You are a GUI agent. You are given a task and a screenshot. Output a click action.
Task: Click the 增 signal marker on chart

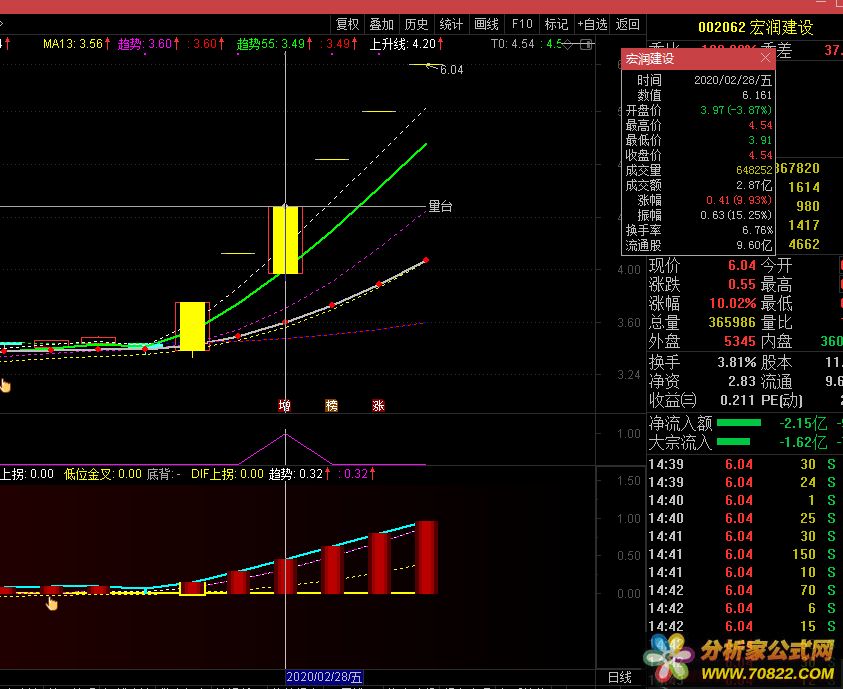tap(285, 406)
